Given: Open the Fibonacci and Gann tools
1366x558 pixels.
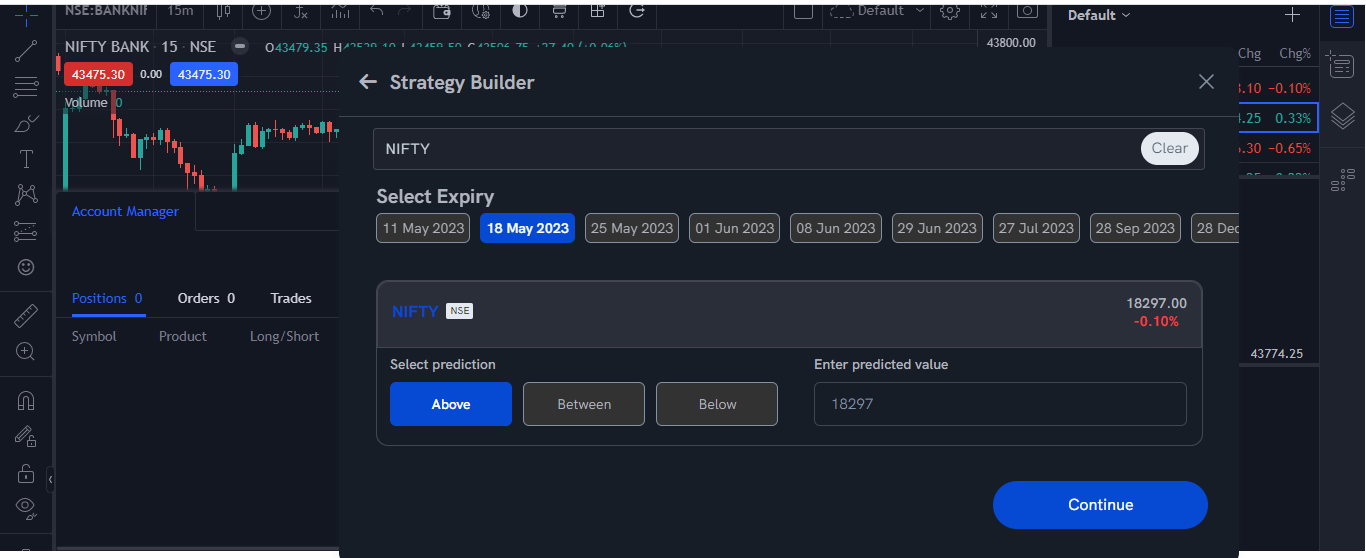Looking at the screenshot, I should pyautogui.click(x=26, y=87).
